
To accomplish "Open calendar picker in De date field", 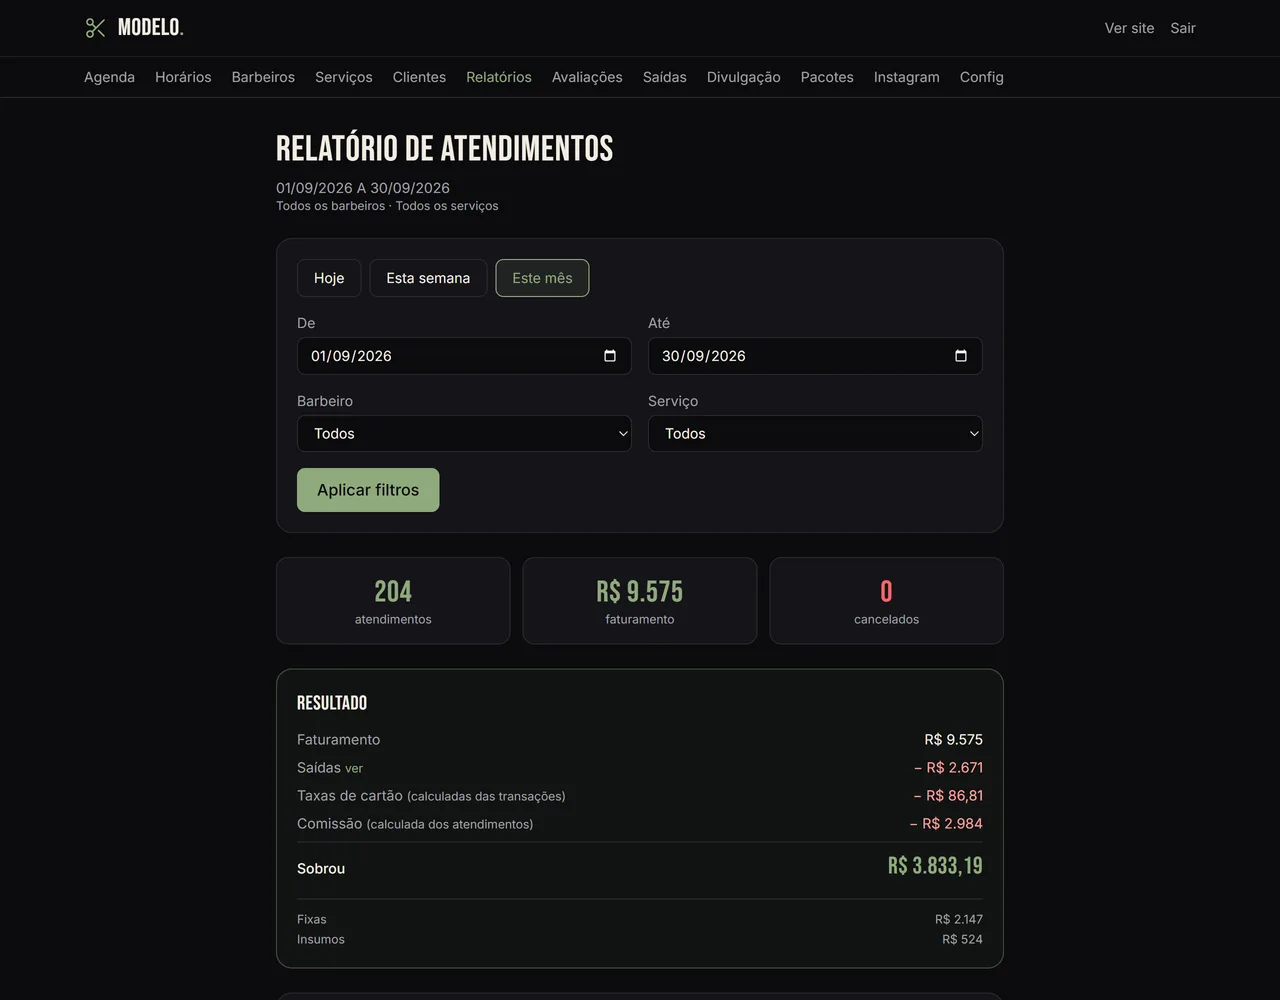I will tap(610, 356).
